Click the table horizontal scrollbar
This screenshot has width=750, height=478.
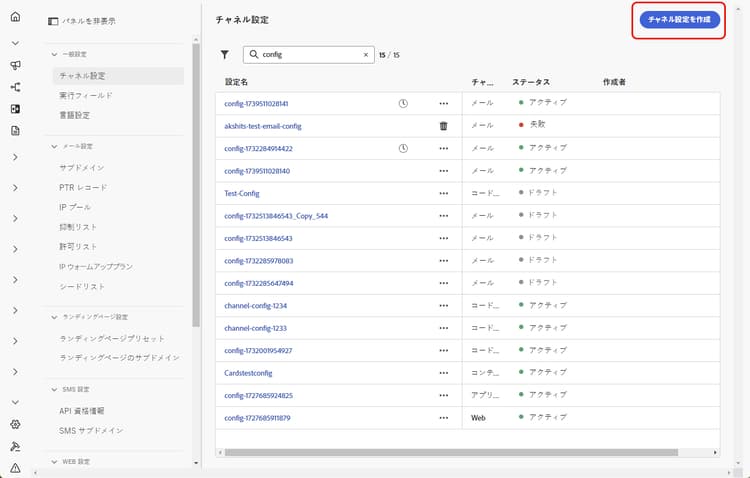pos(451,452)
